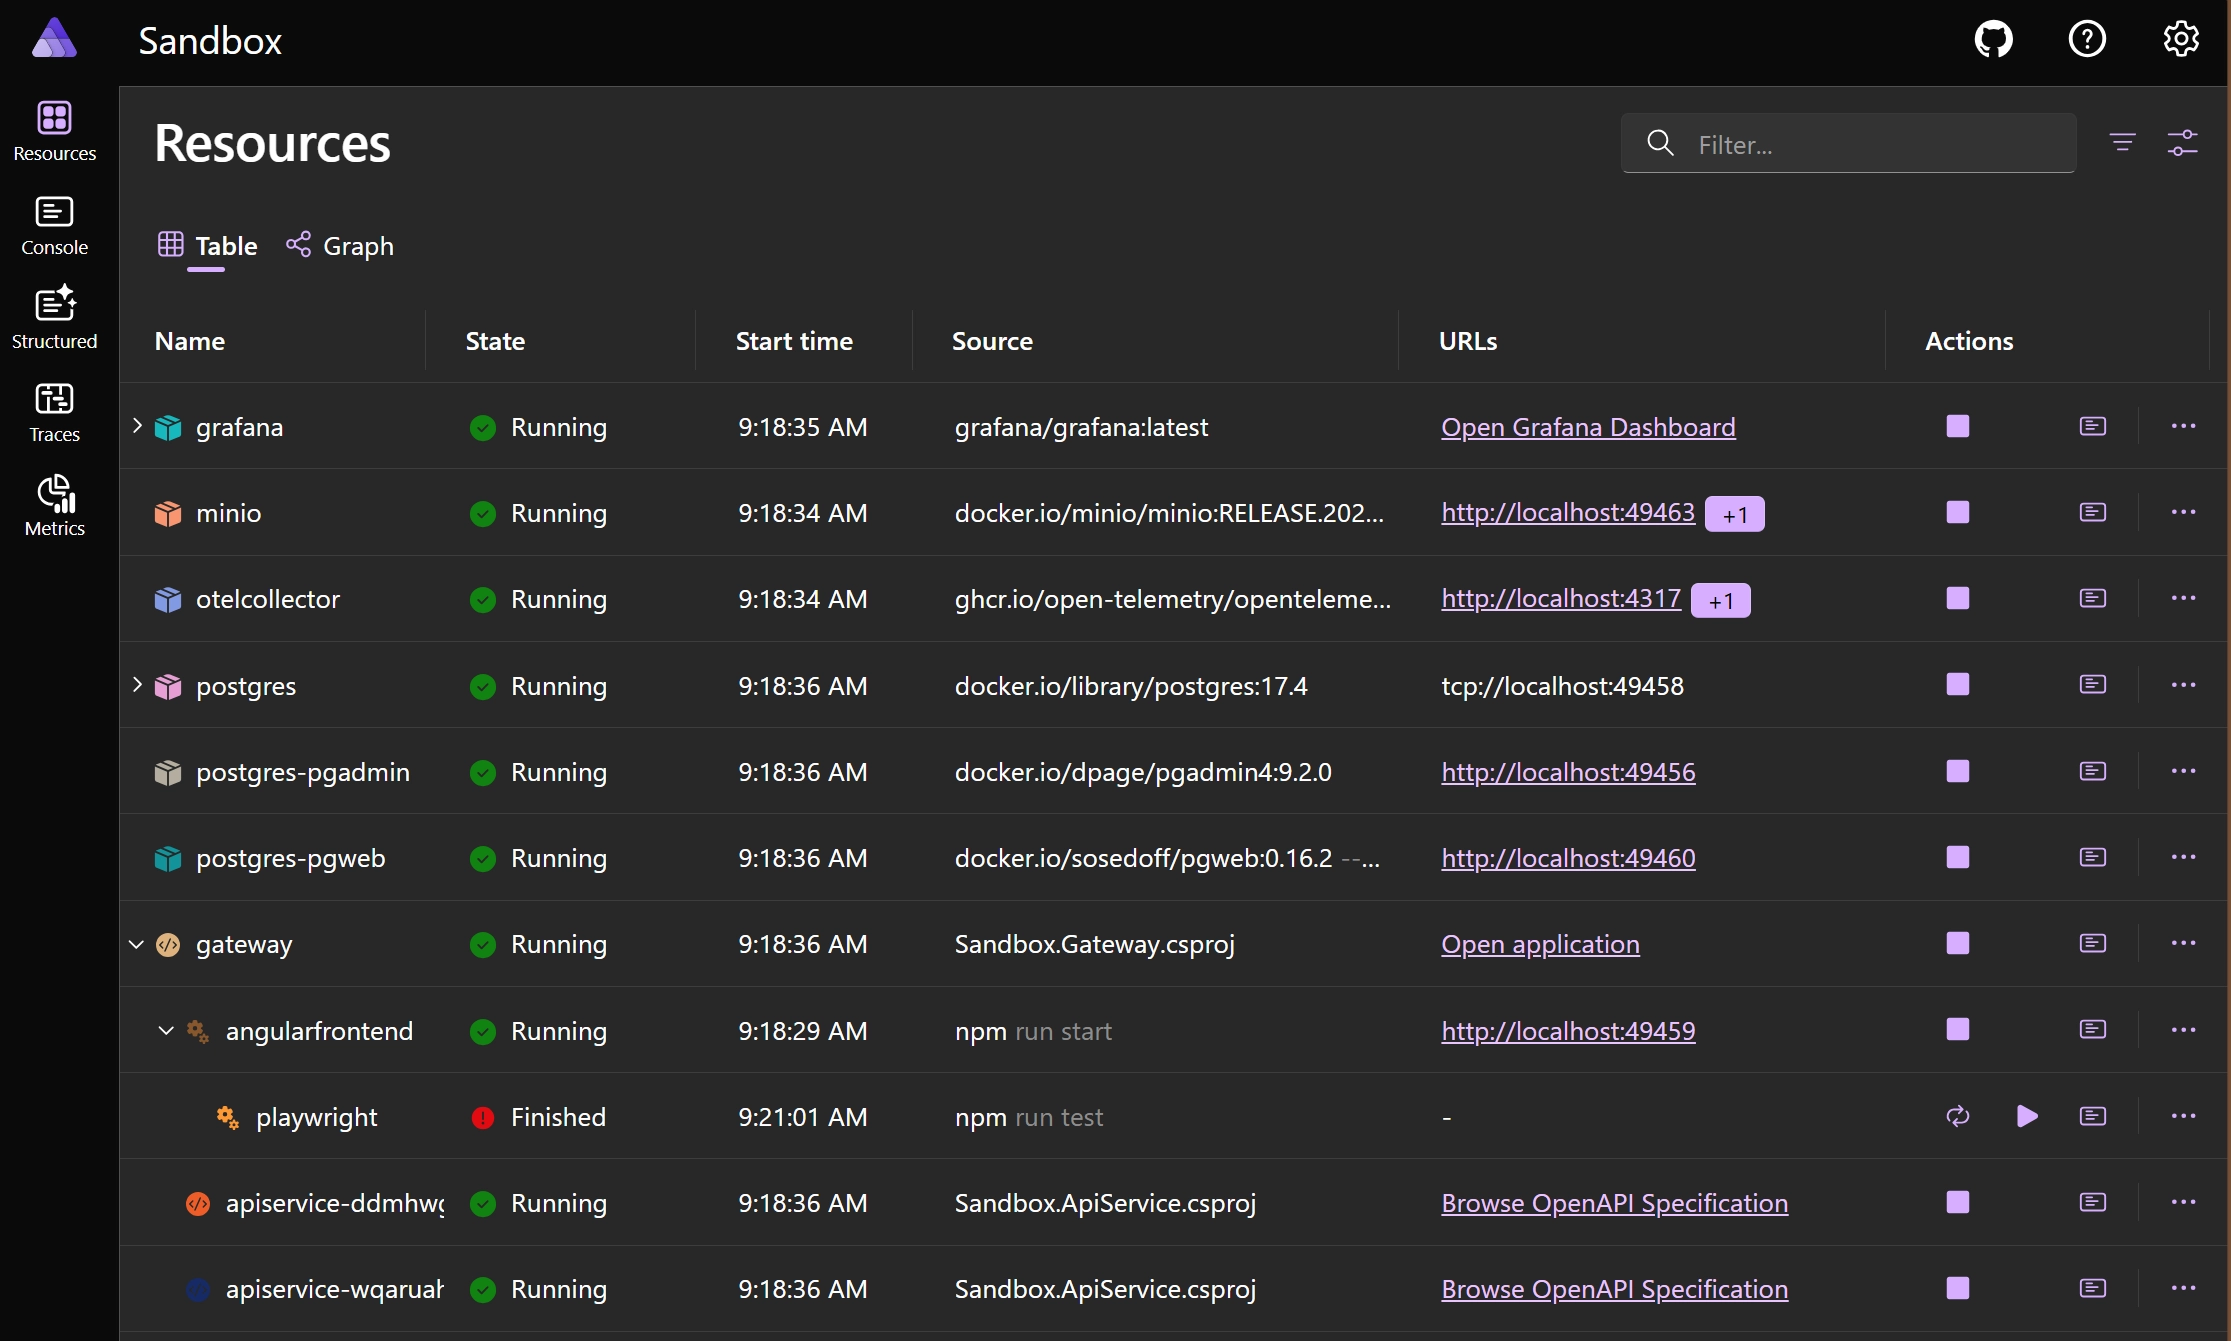Switch to the Graph view tab

[x=340, y=246]
